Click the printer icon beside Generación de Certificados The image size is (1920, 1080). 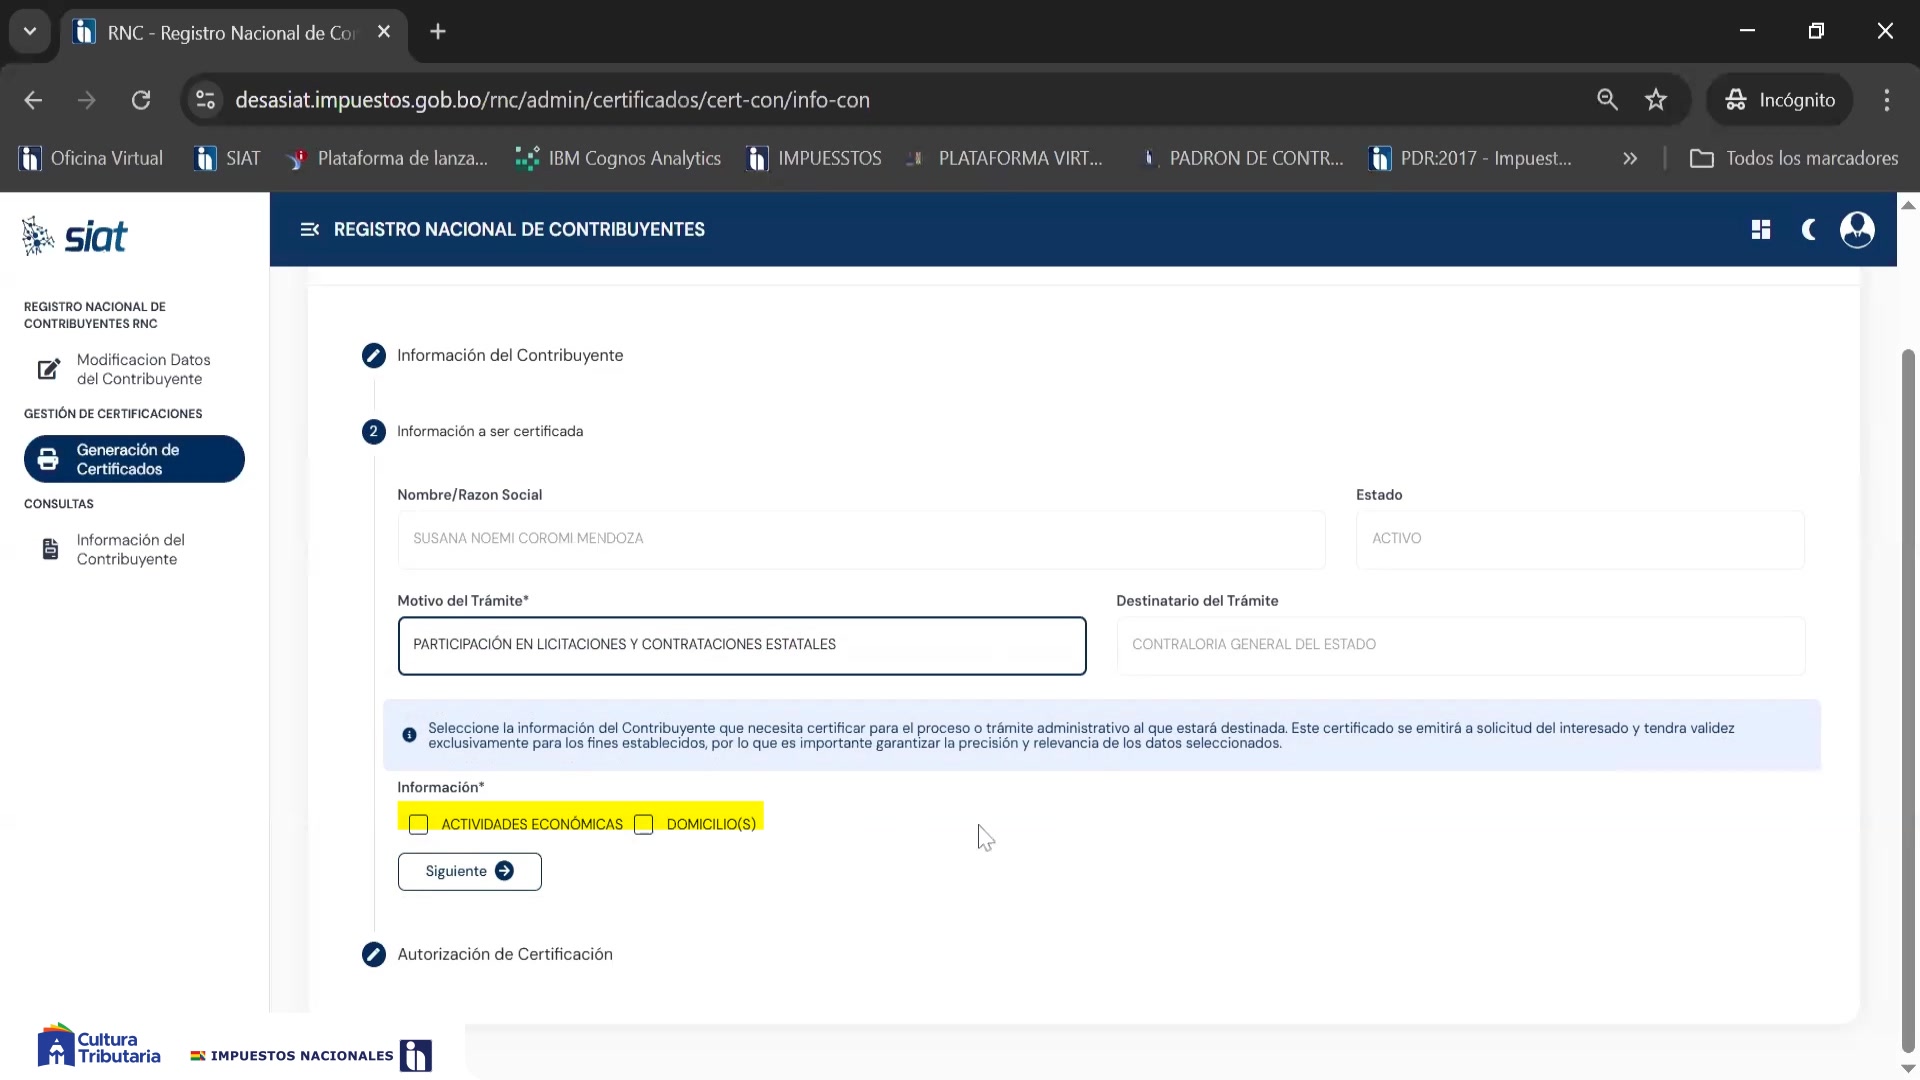48,459
